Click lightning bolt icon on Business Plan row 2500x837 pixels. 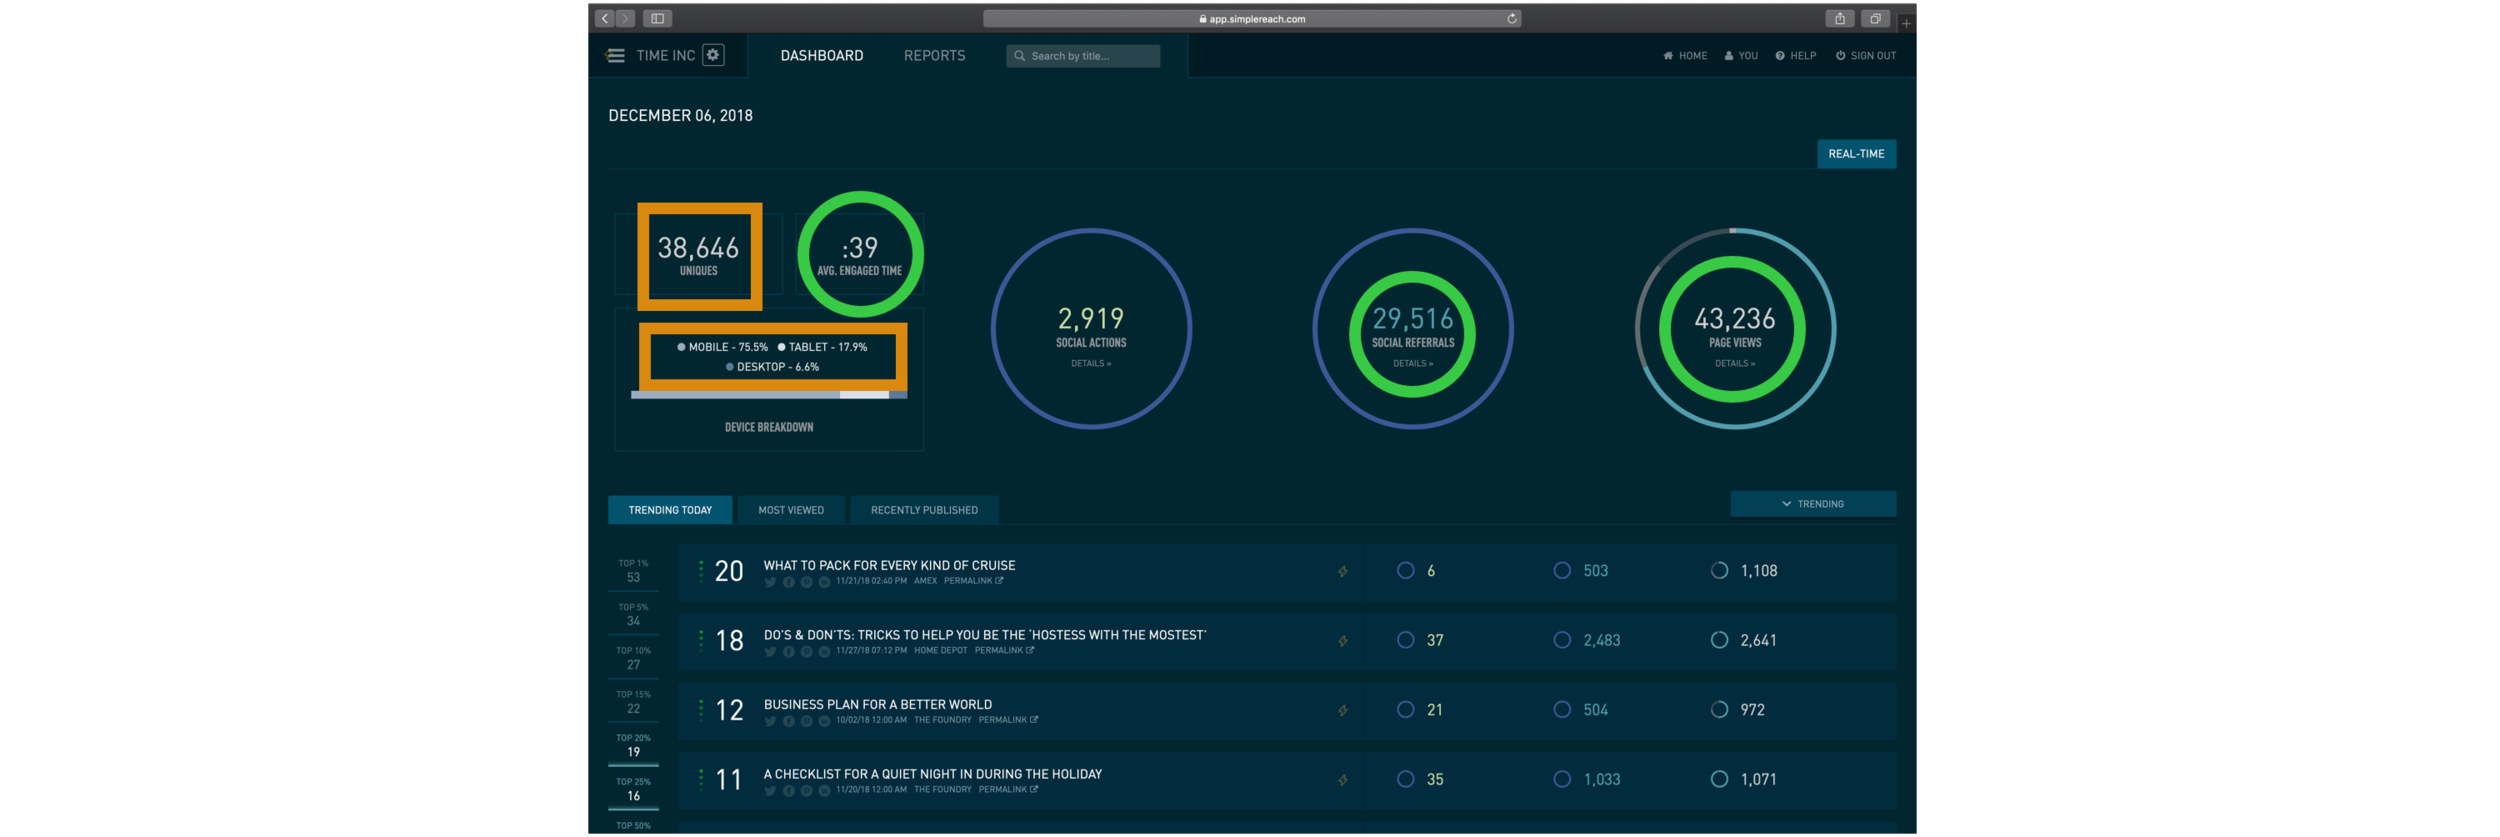(1343, 711)
